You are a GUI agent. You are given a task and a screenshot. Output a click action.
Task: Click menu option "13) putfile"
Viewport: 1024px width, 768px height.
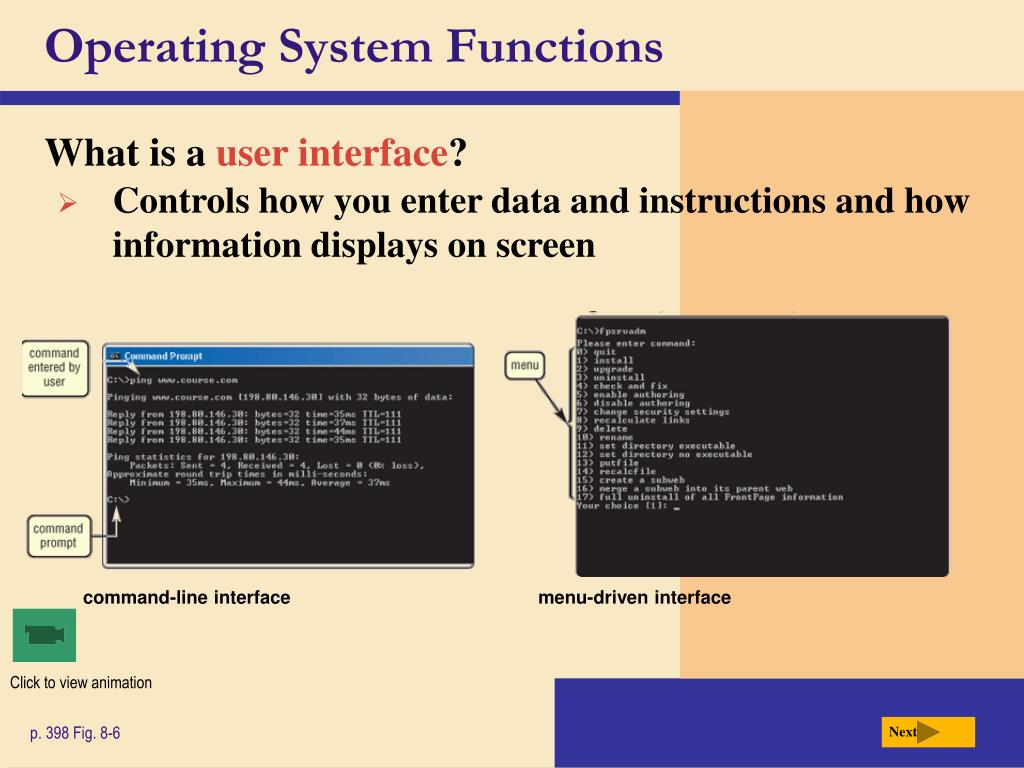click(x=608, y=462)
